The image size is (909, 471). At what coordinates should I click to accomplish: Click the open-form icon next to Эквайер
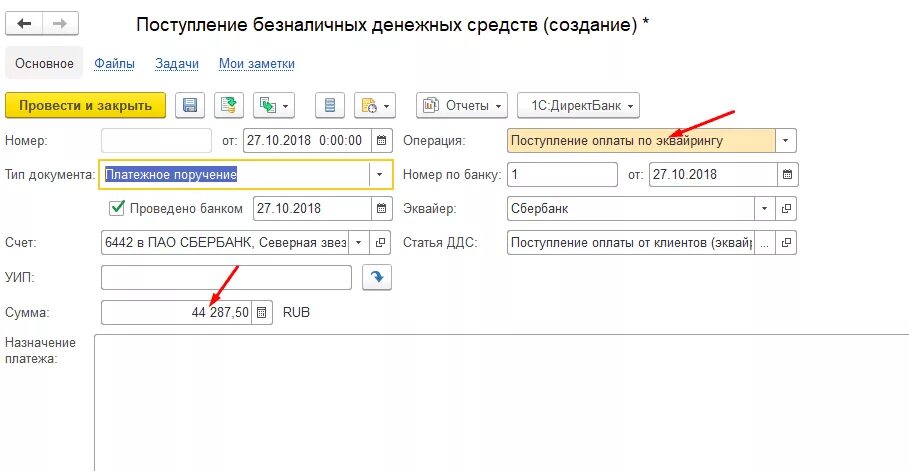coord(786,209)
